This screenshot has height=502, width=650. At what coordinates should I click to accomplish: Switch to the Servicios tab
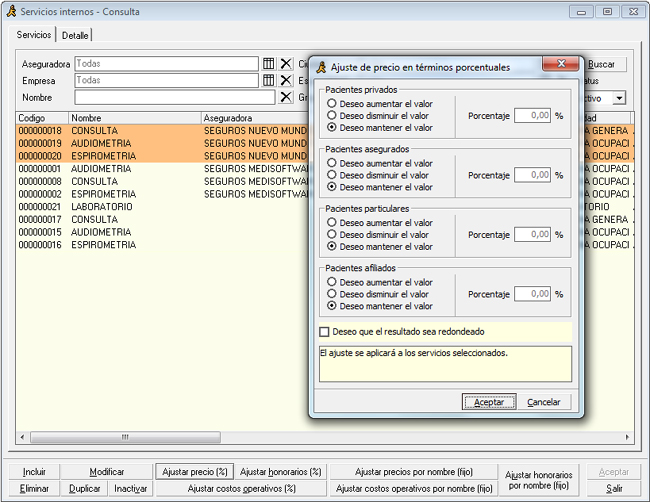(x=34, y=35)
